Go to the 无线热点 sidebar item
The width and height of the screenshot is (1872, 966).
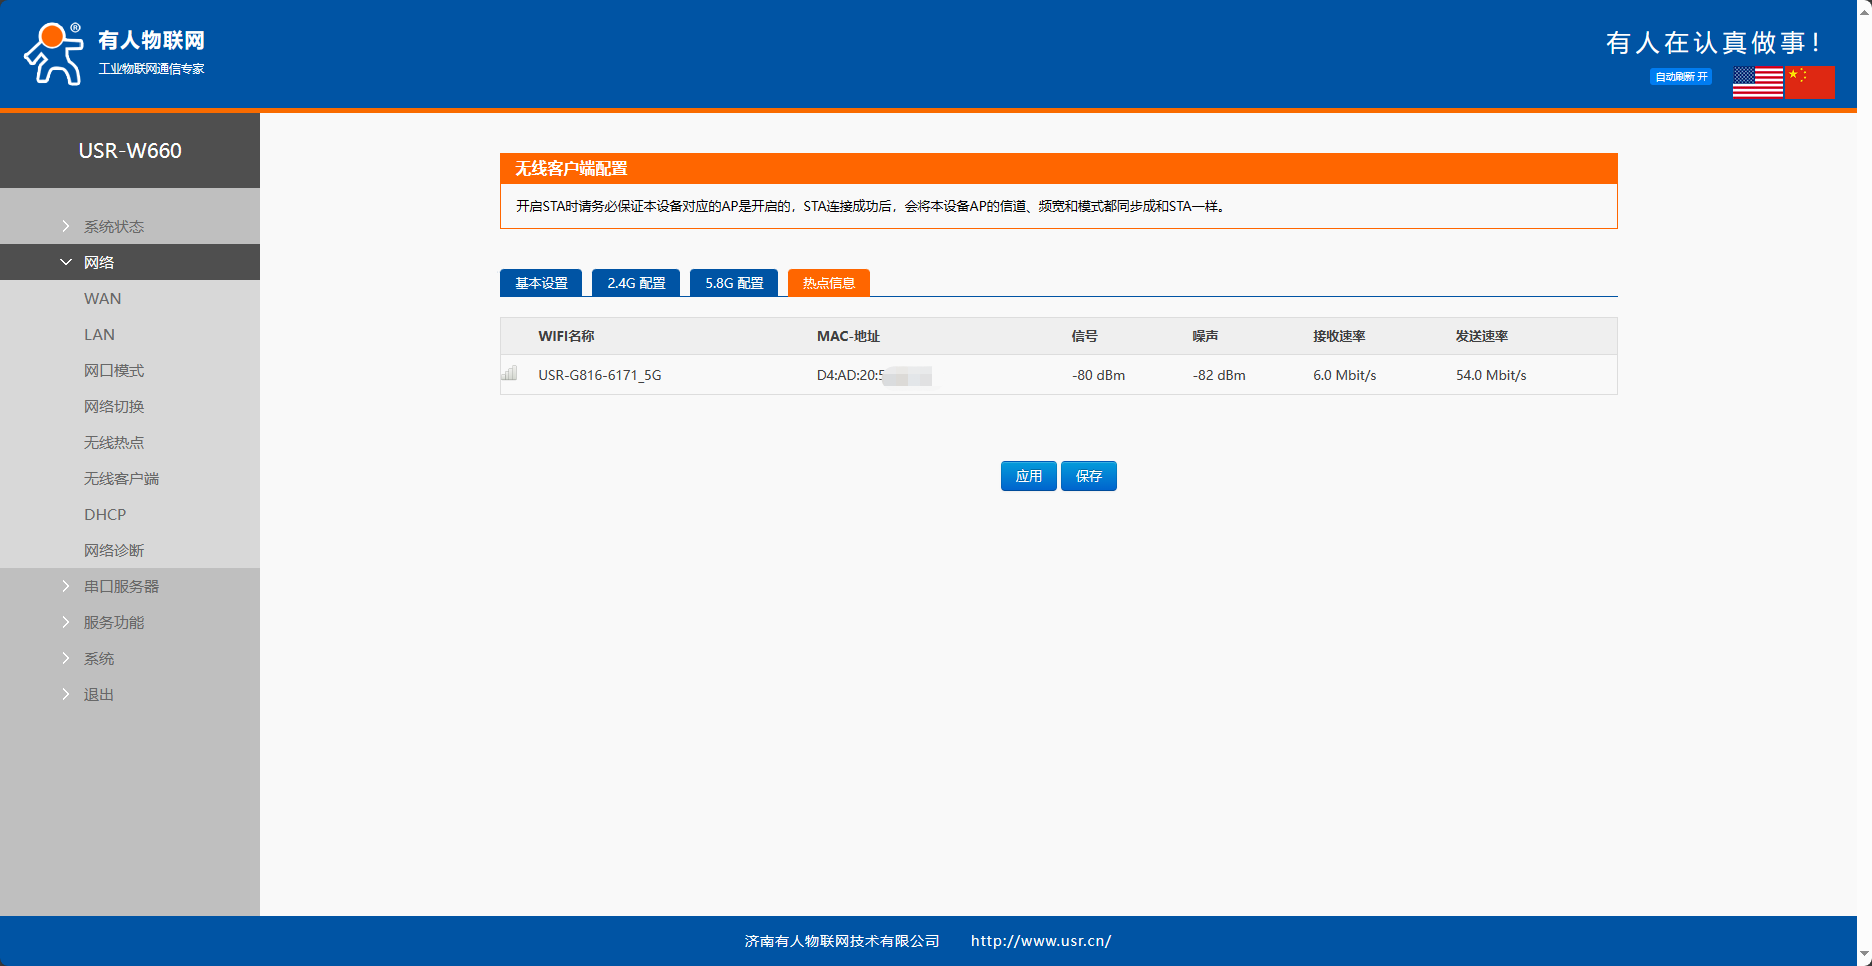click(x=114, y=443)
